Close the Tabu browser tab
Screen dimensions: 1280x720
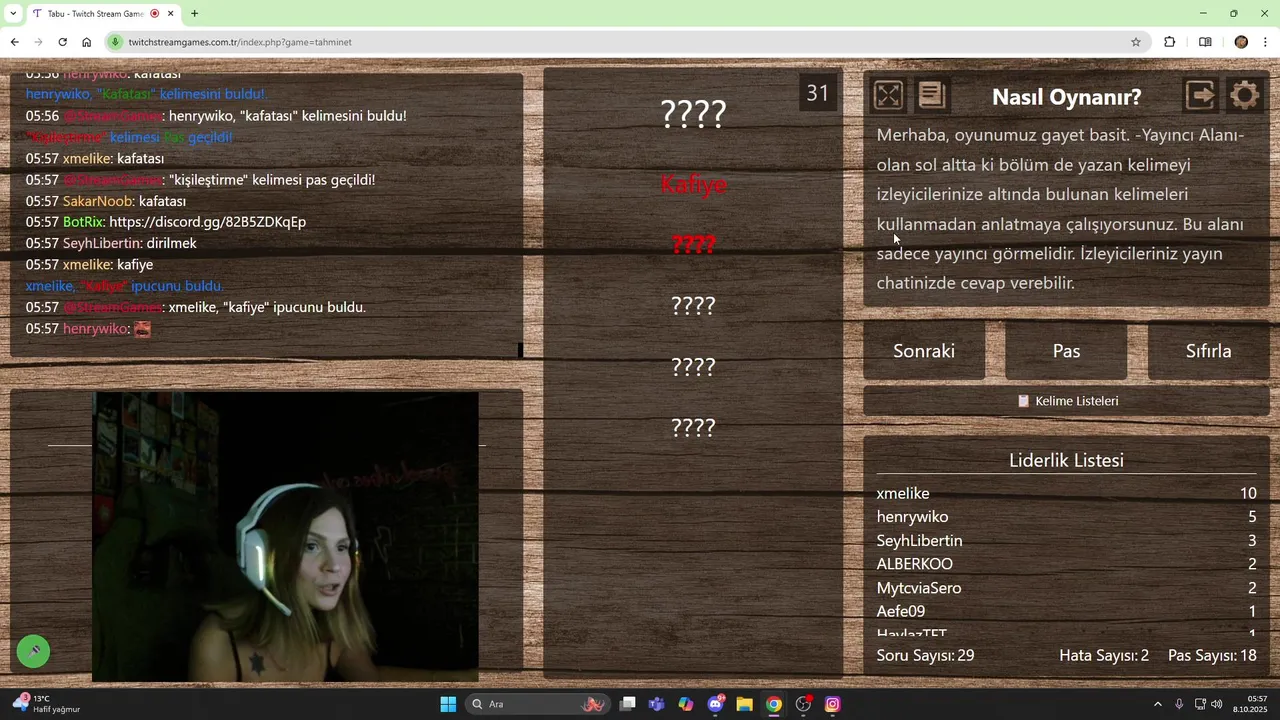click(171, 14)
